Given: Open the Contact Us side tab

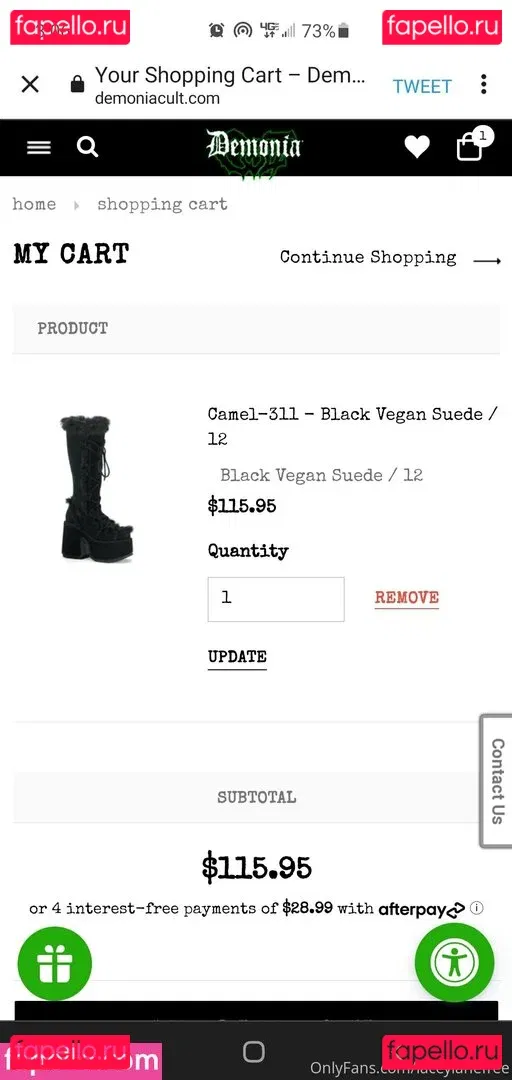Looking at the screenshot, I should 496,781.
